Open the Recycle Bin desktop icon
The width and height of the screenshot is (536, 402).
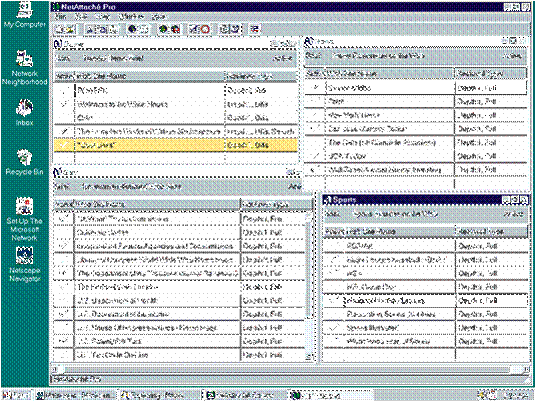point(24,162)
